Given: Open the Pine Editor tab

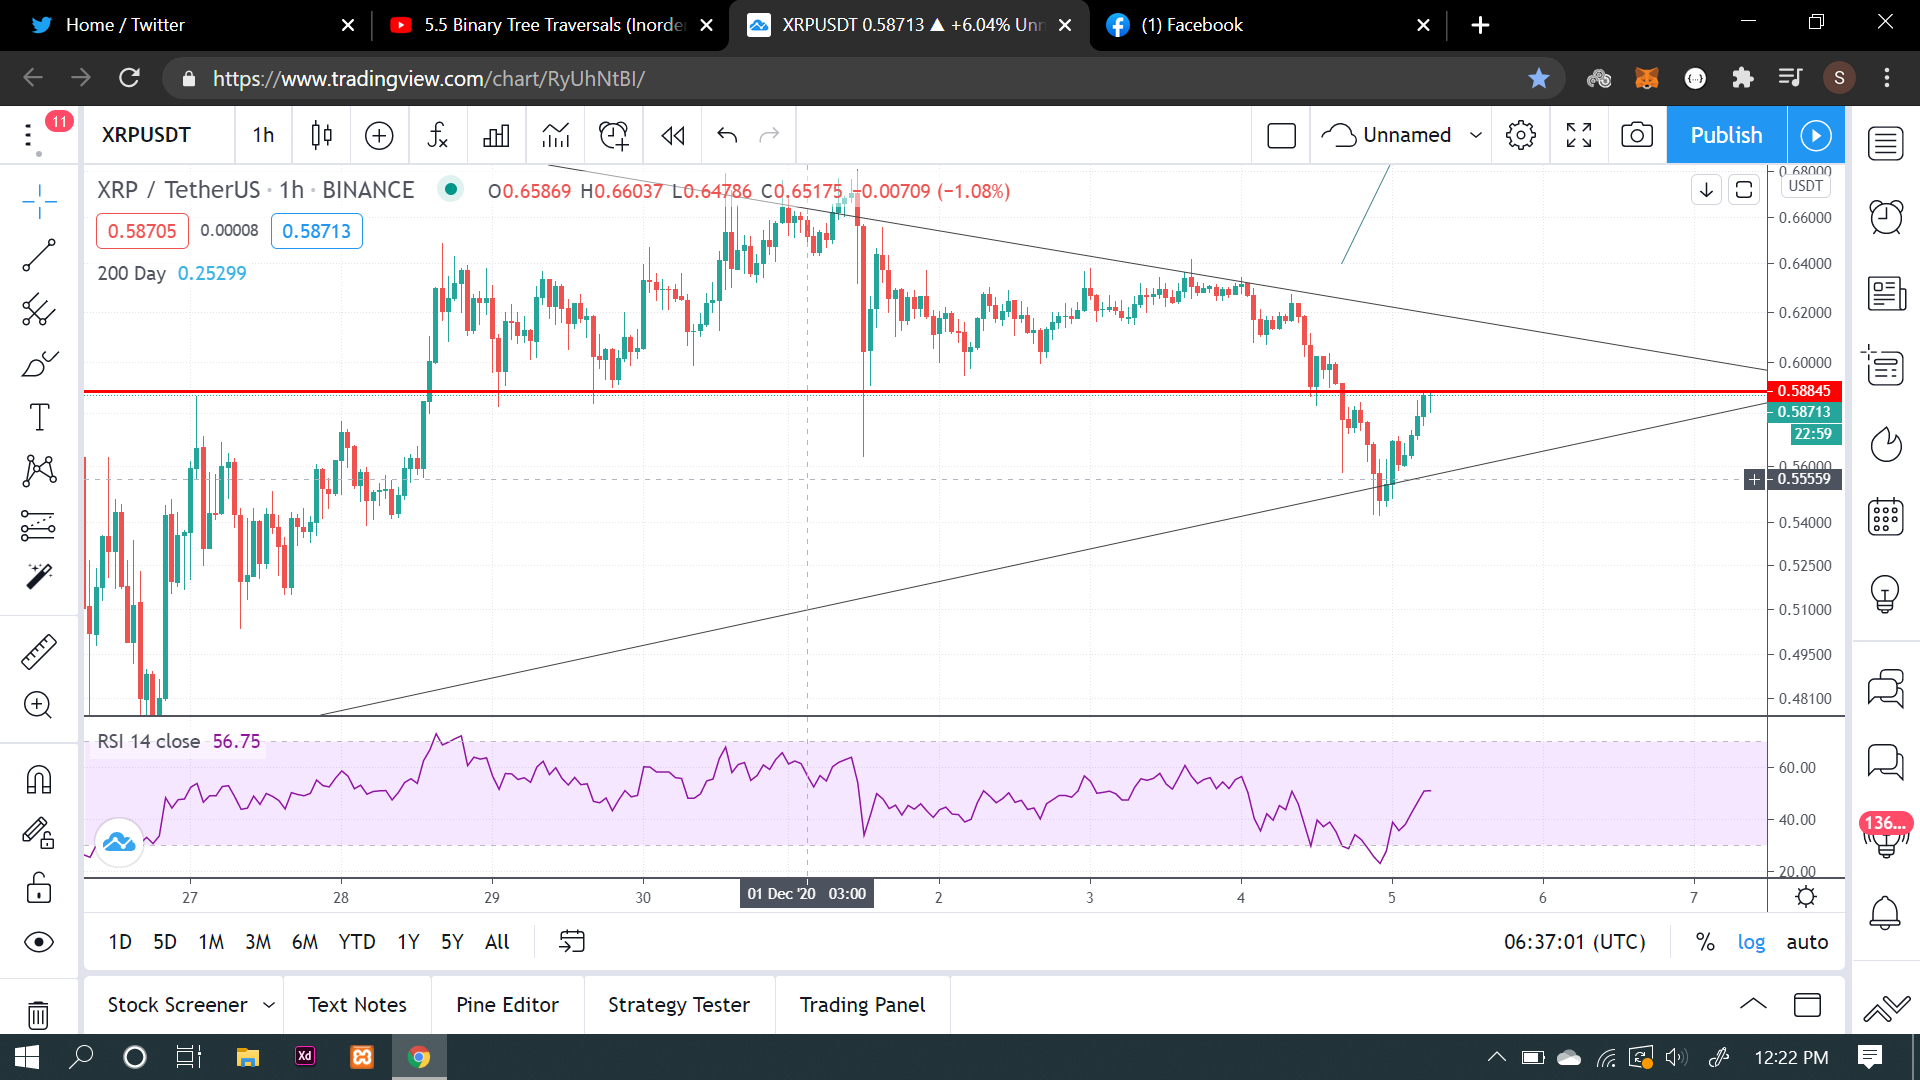Looking at the screenshot, I should click(x=507, y=1005).
